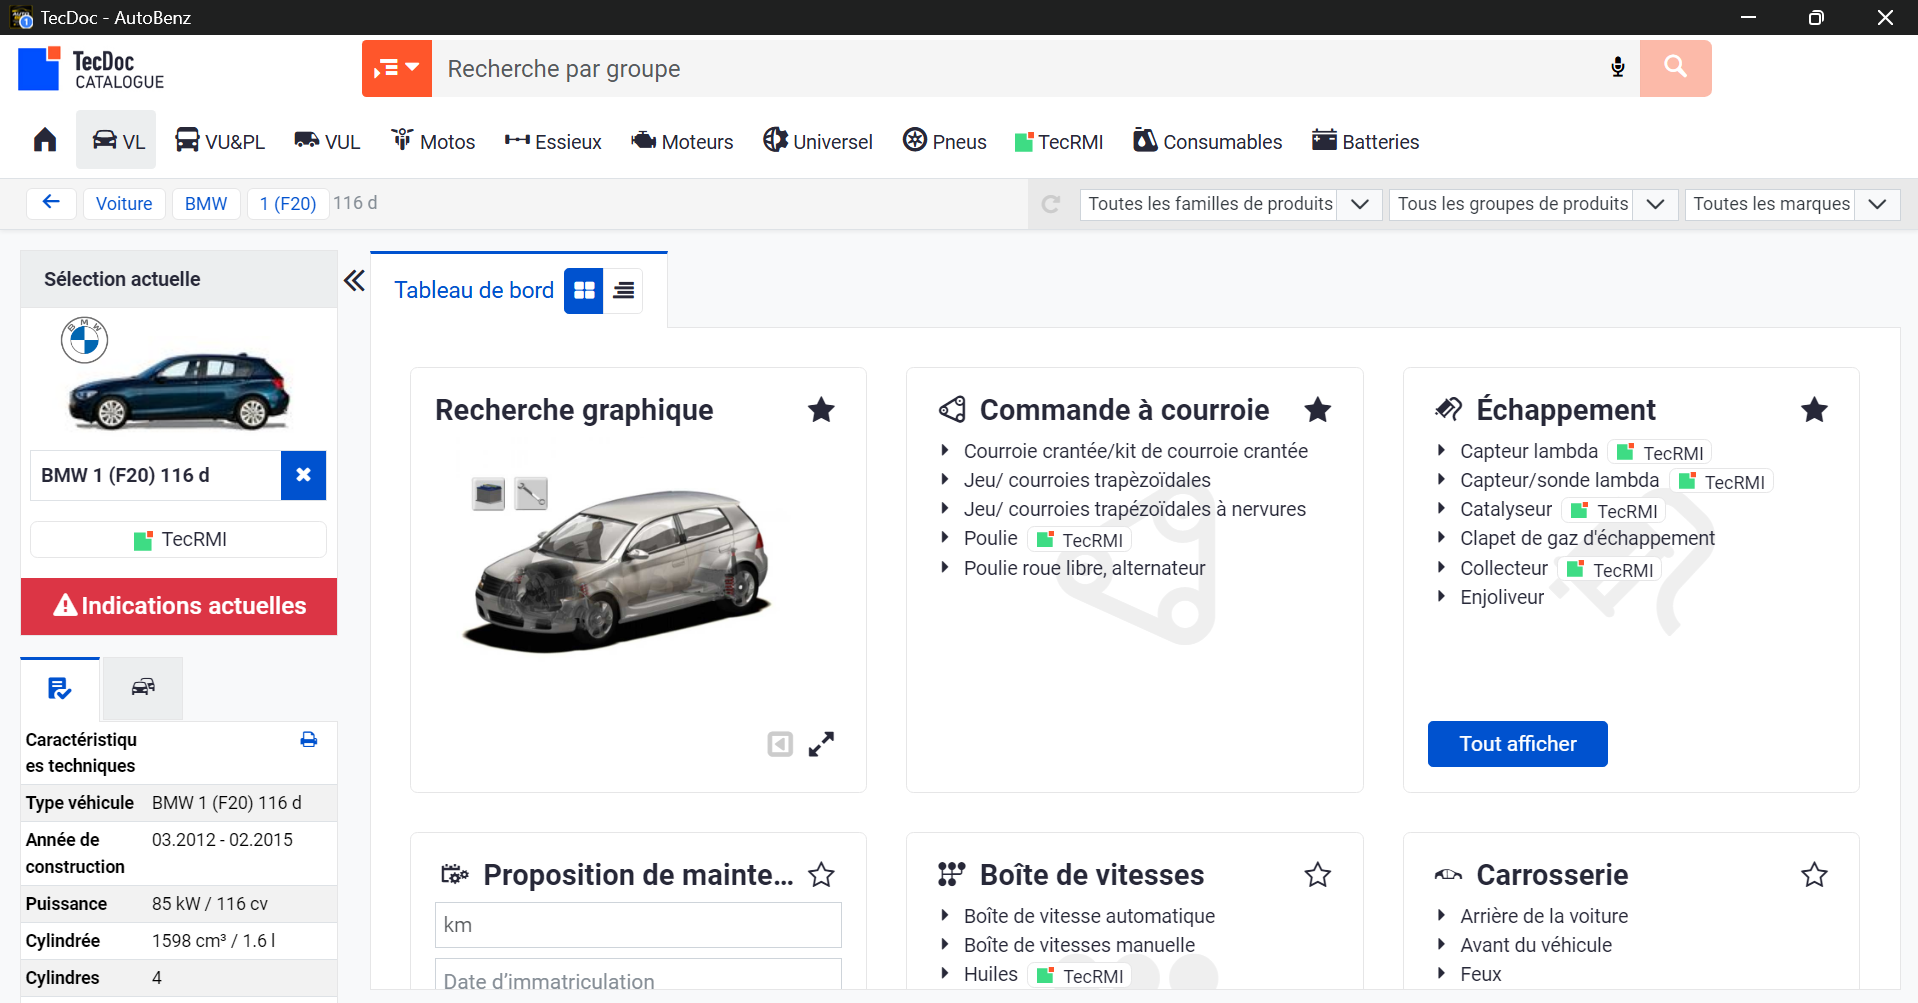The width and height of the screenshot is (1918, 1003).
Task: Unfavorite the Commande à courroie card
Action: (x=1318, y=410)
